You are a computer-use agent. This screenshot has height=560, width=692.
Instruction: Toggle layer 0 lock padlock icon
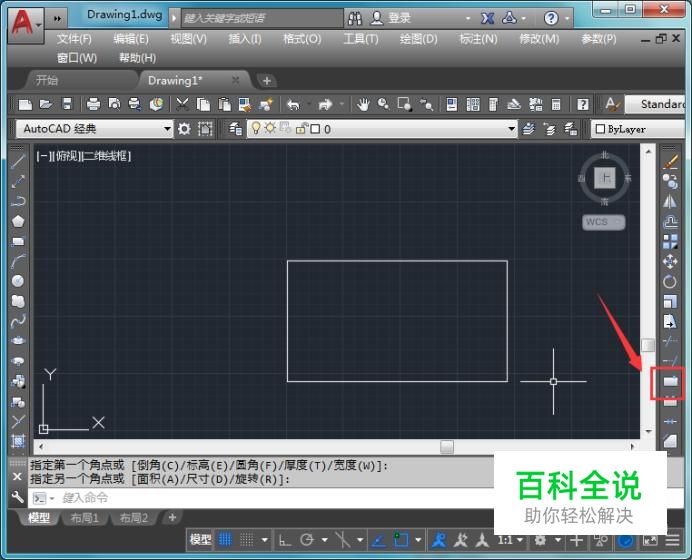301,129
